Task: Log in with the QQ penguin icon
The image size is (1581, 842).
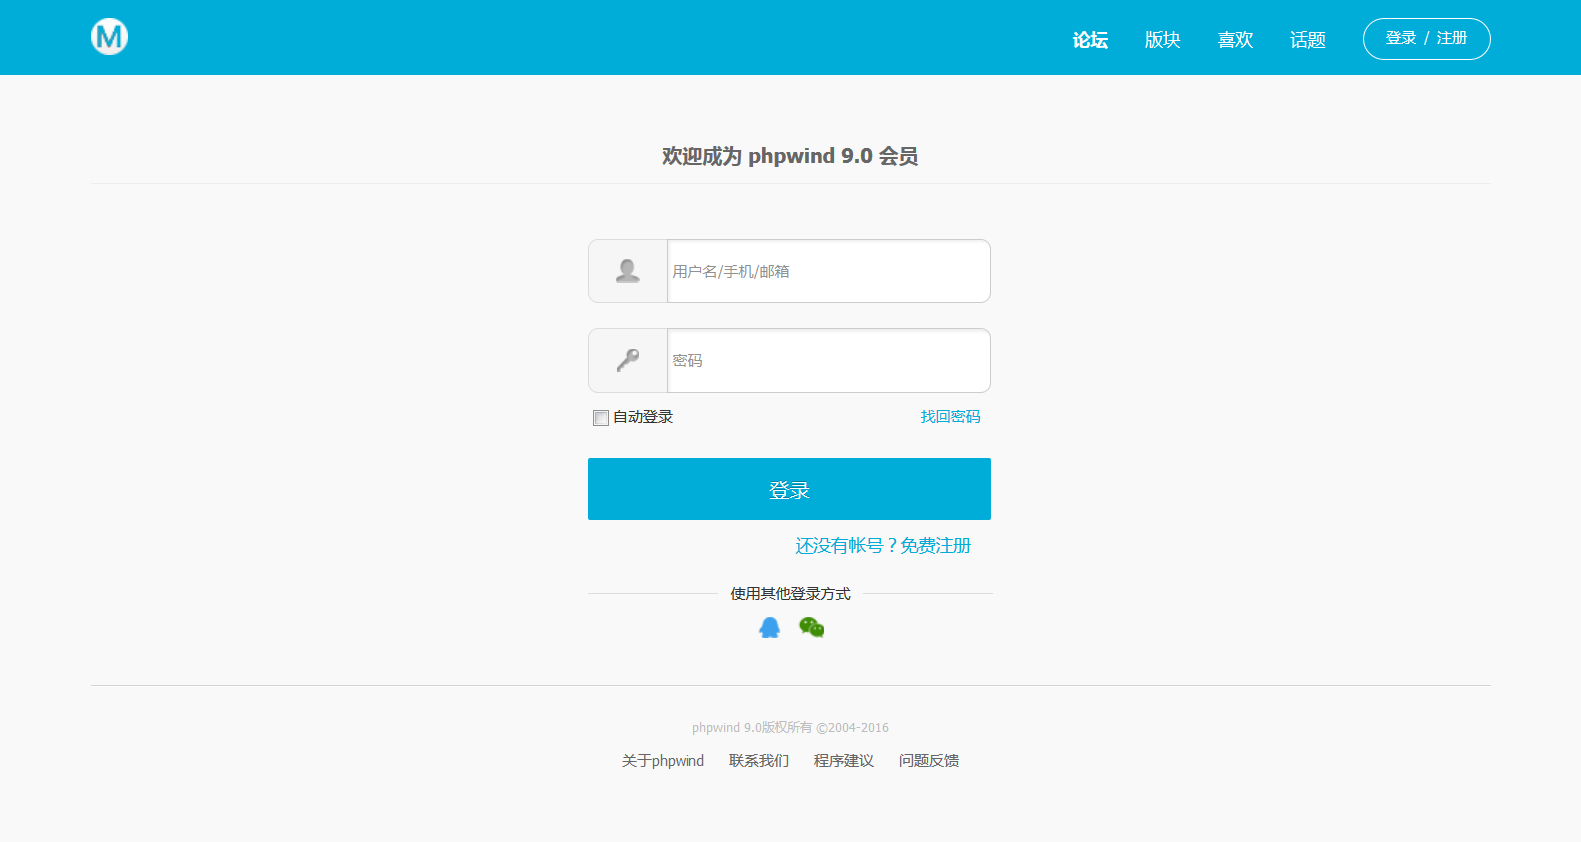Action: (x=769, y=627)
